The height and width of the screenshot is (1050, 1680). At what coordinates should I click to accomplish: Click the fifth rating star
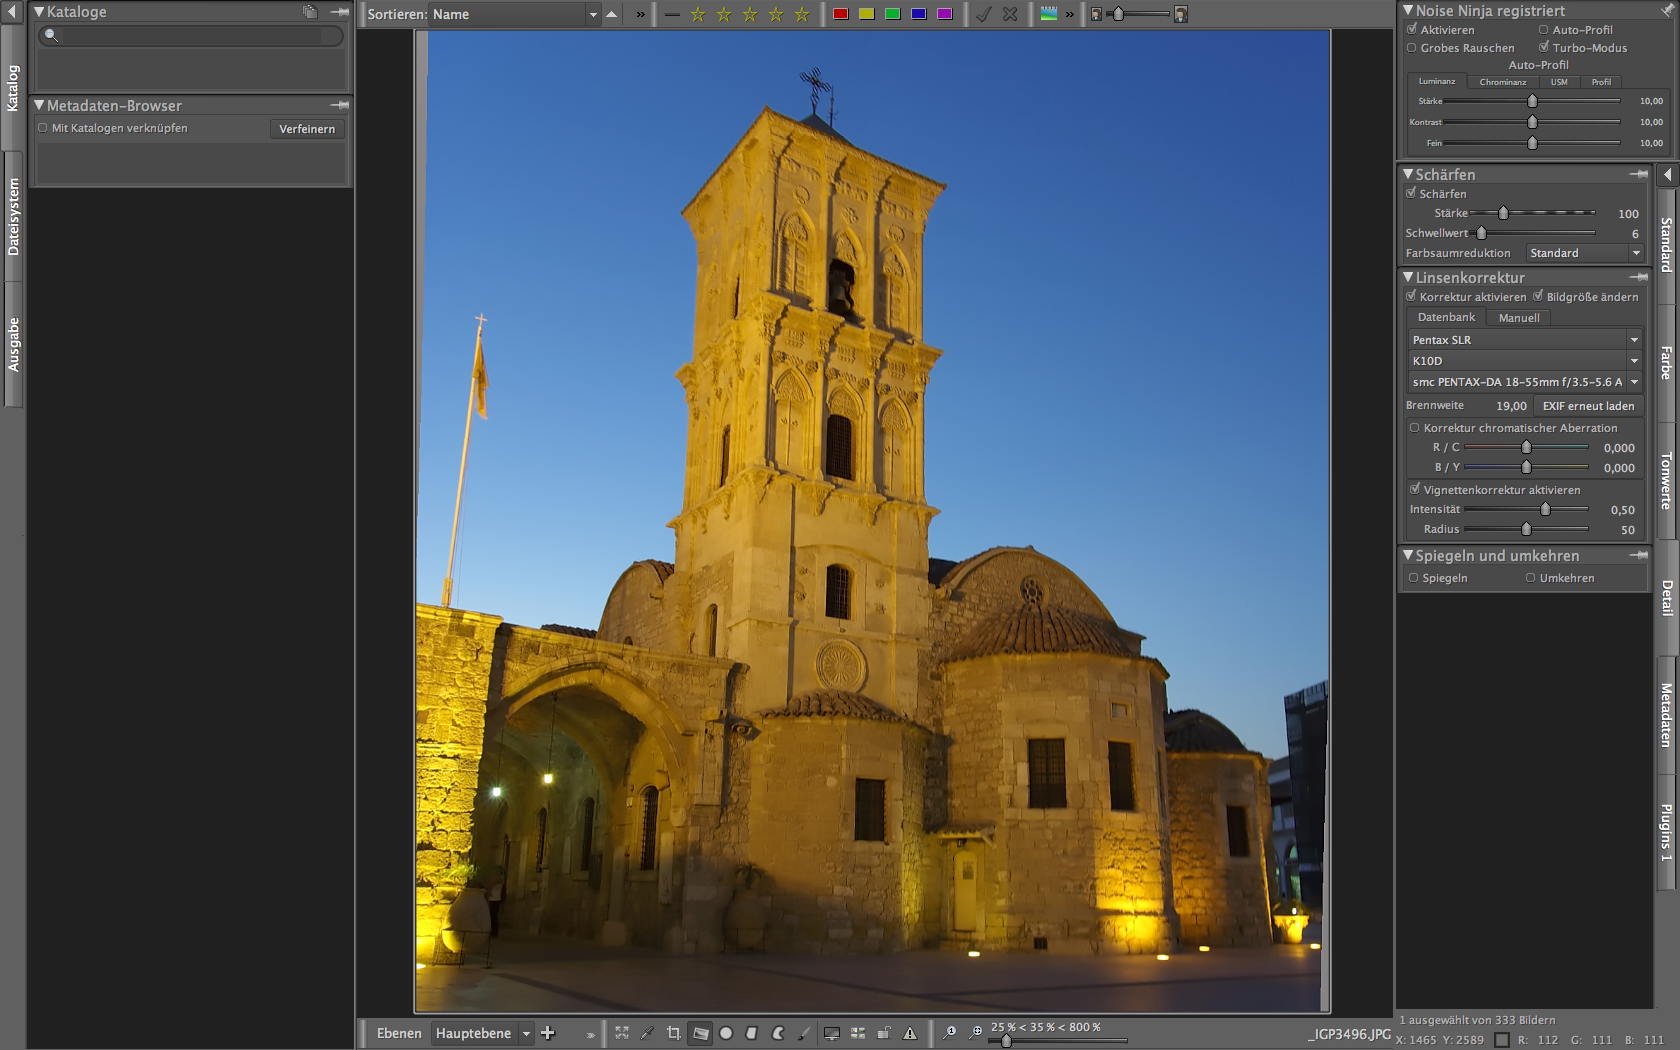point(802,14)
